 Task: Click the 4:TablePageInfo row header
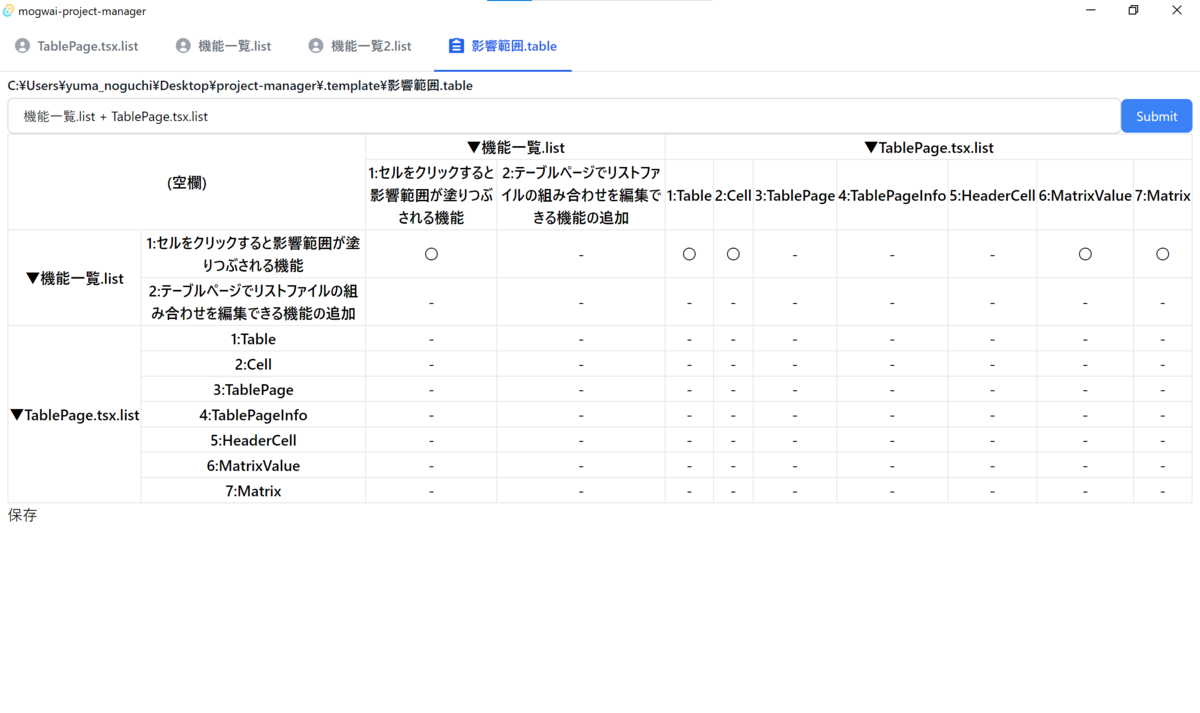click(x=253, y=415)
